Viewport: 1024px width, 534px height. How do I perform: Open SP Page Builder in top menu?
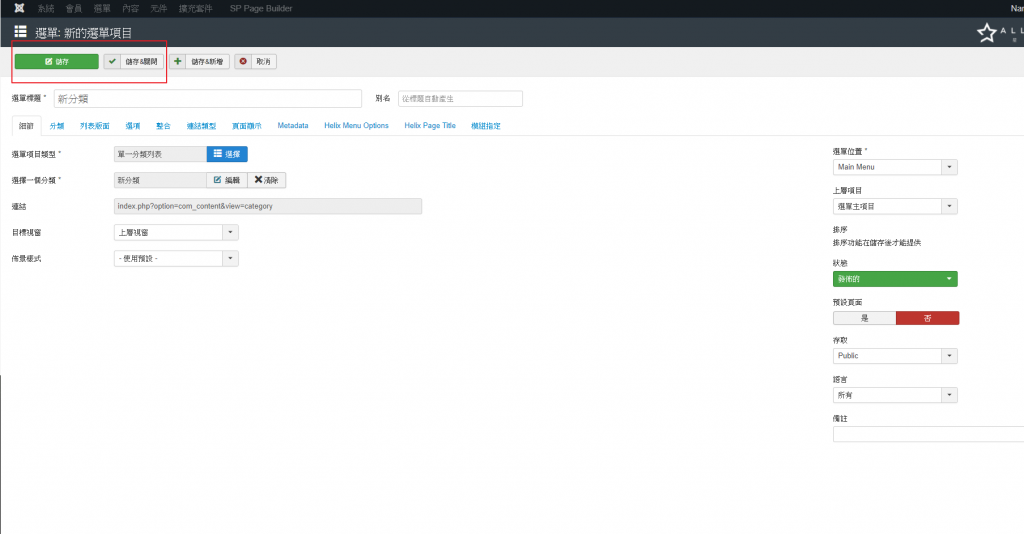click(260, 7)
